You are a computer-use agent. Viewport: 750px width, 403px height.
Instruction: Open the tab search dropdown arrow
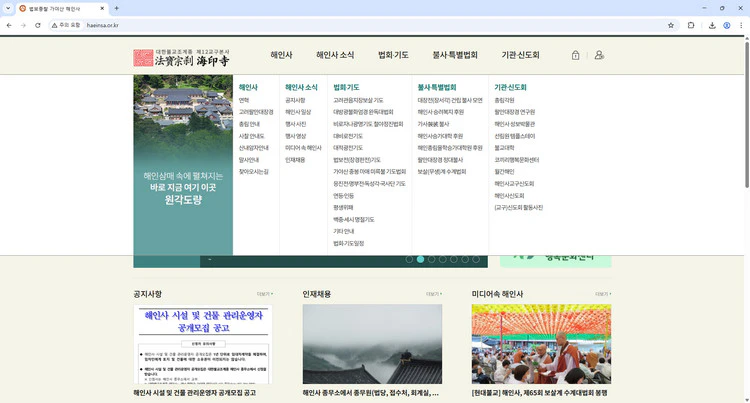(x=8, y=8)
